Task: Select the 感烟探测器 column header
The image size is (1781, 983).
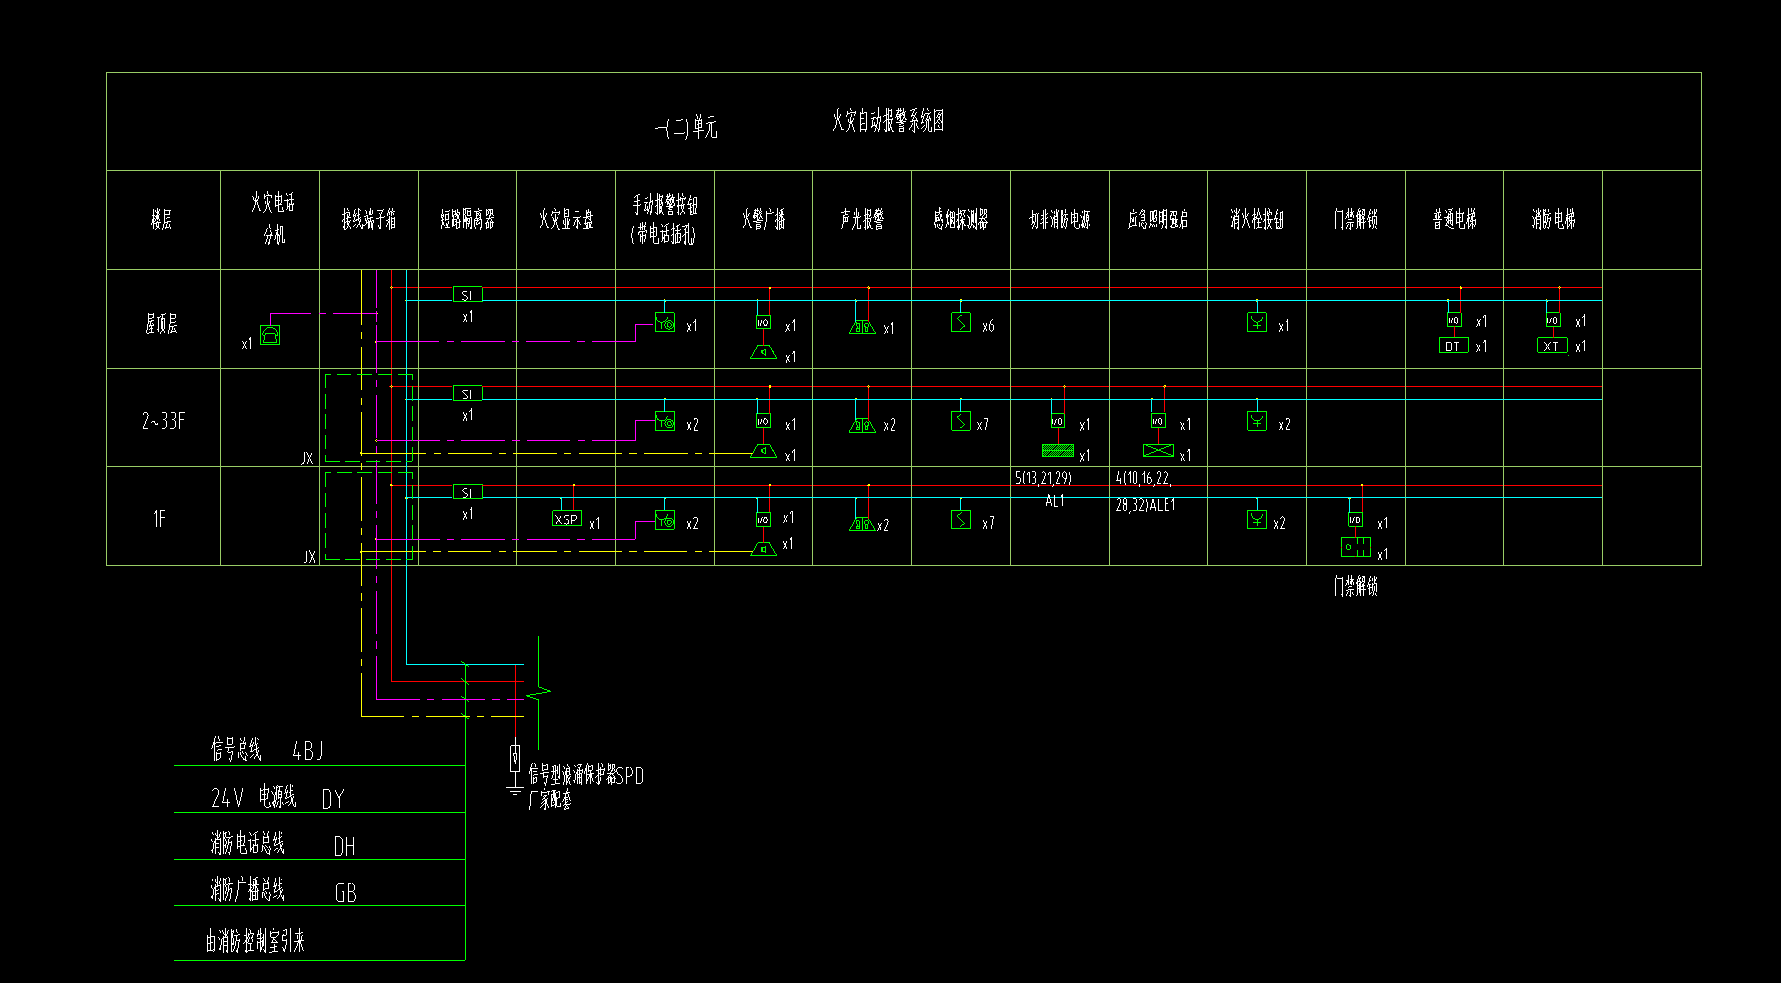Action: [x=961, y=220]
